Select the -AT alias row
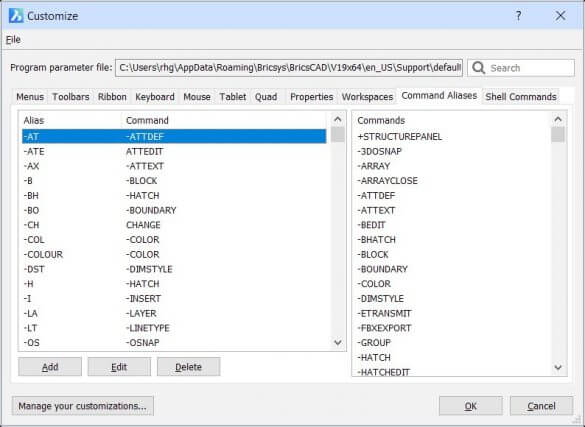The image size is (585, 427). [x=174, y=136]
